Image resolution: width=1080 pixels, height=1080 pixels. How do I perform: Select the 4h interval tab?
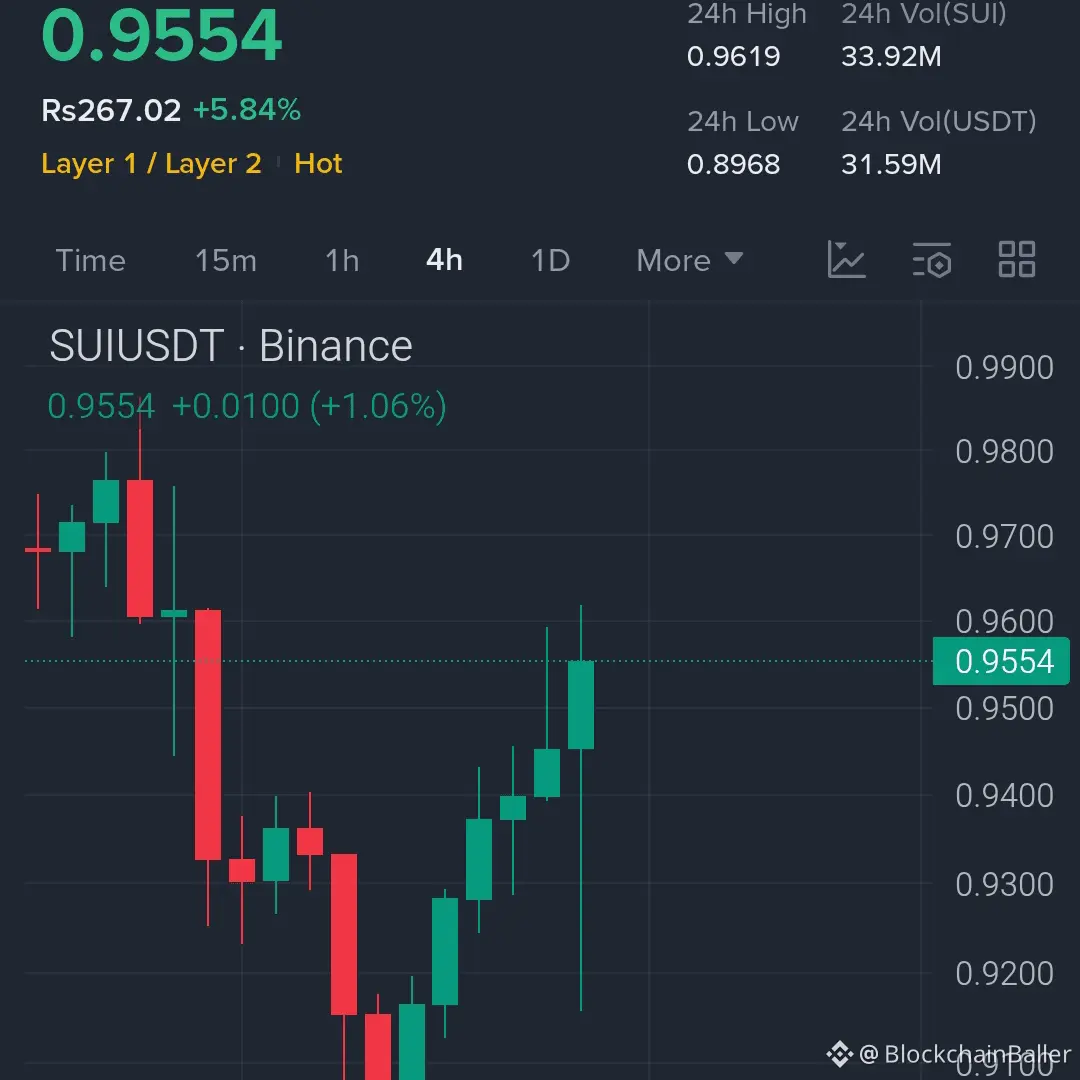click(444, 260)
